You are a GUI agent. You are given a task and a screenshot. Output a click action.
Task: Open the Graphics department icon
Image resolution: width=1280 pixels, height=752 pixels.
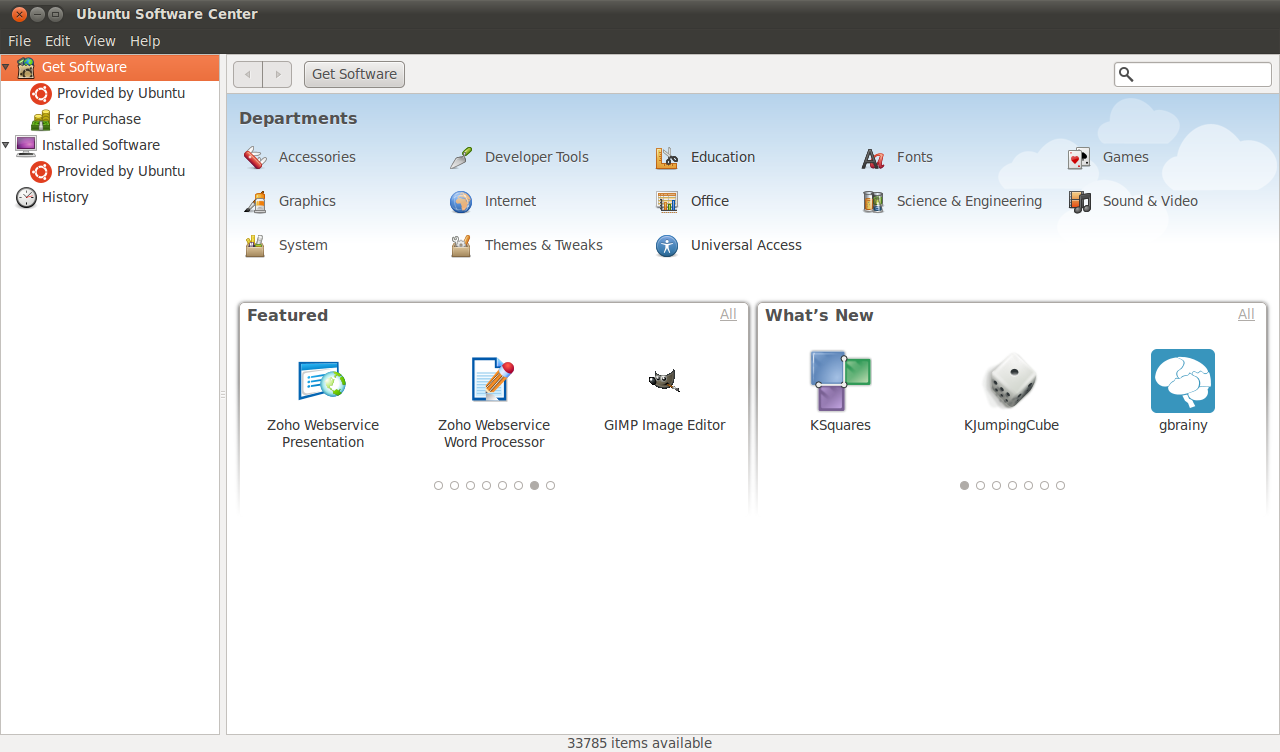coord(255,201)
